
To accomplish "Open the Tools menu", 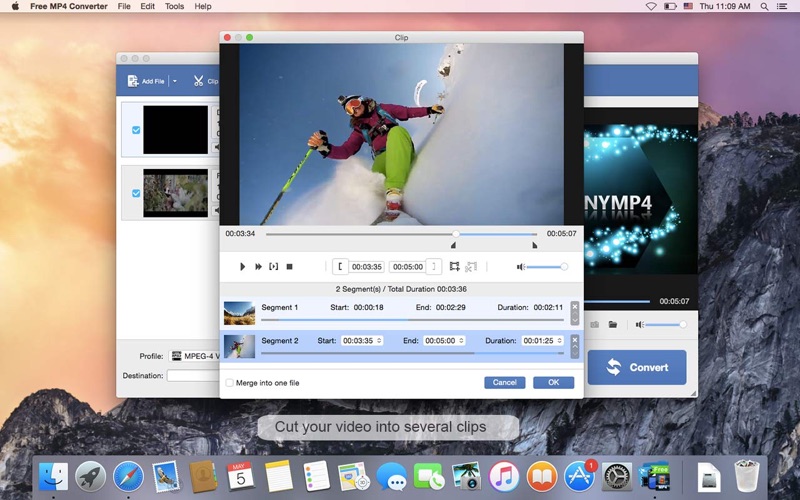I will pyautogui.click(x=174, y=6).
